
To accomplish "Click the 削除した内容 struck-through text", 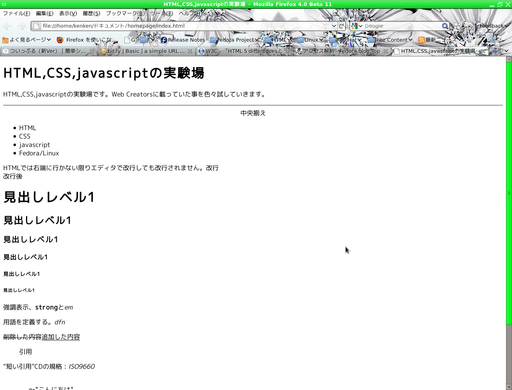I will click(22, 337).
